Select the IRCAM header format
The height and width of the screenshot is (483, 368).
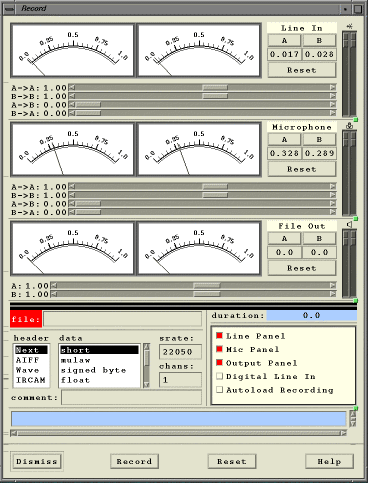pos(31,380)
